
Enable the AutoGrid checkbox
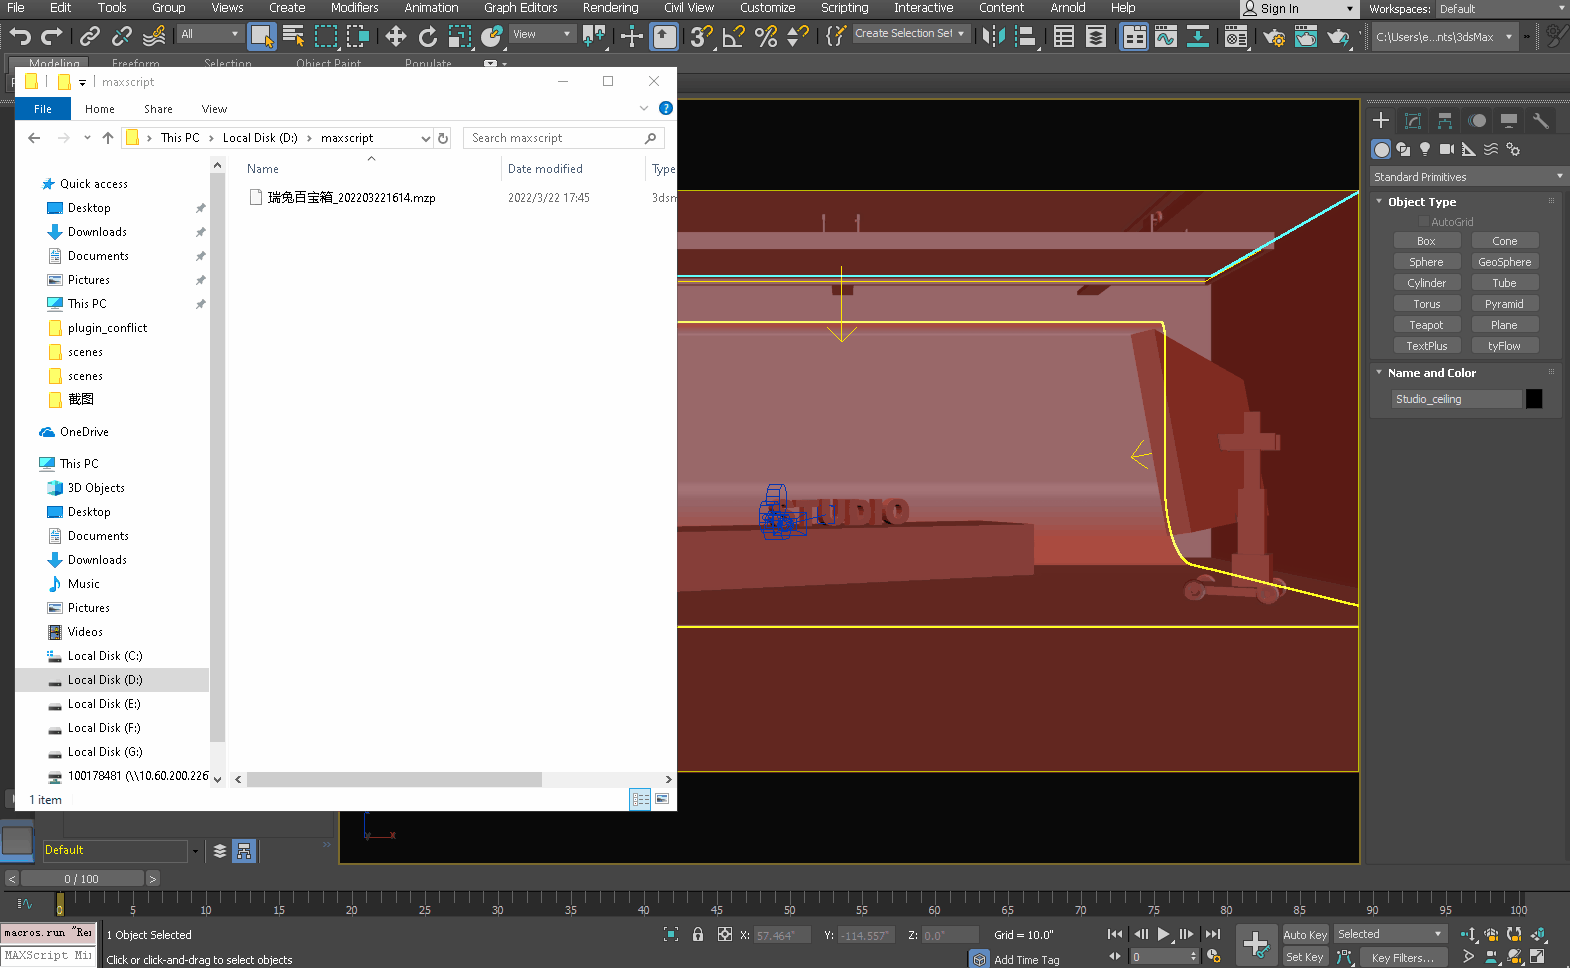click(x=1424, y=222)
